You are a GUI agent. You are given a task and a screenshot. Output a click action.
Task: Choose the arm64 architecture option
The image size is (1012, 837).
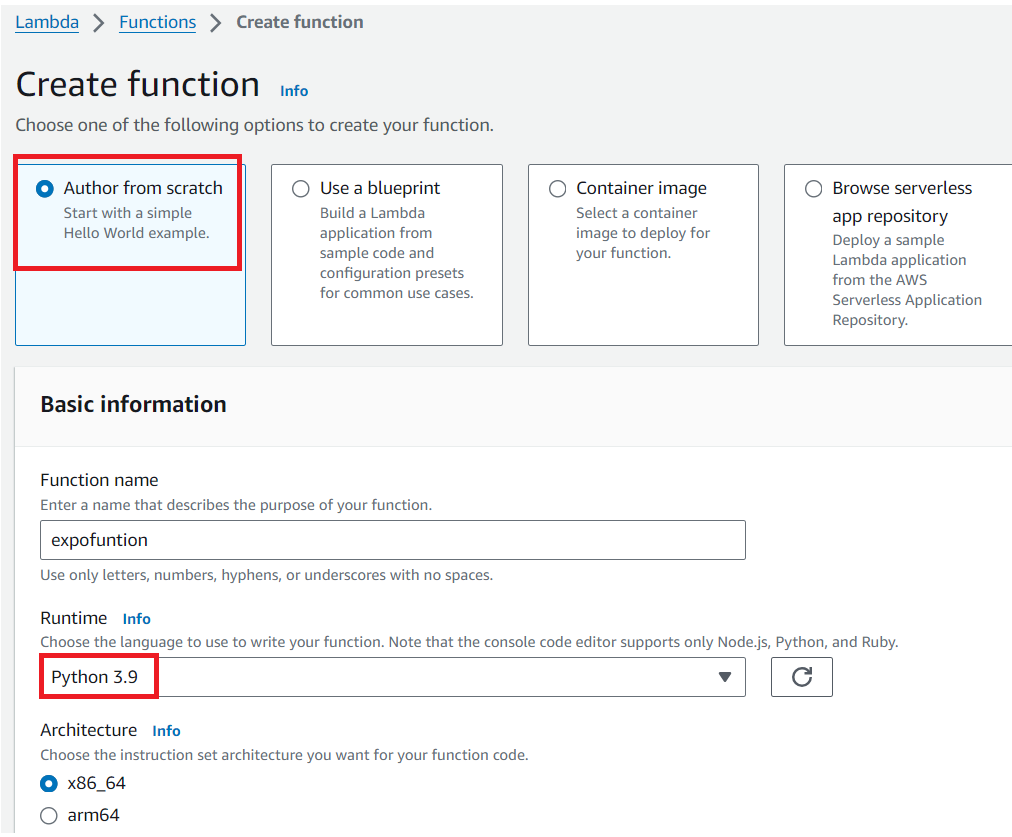click(48, 816)
